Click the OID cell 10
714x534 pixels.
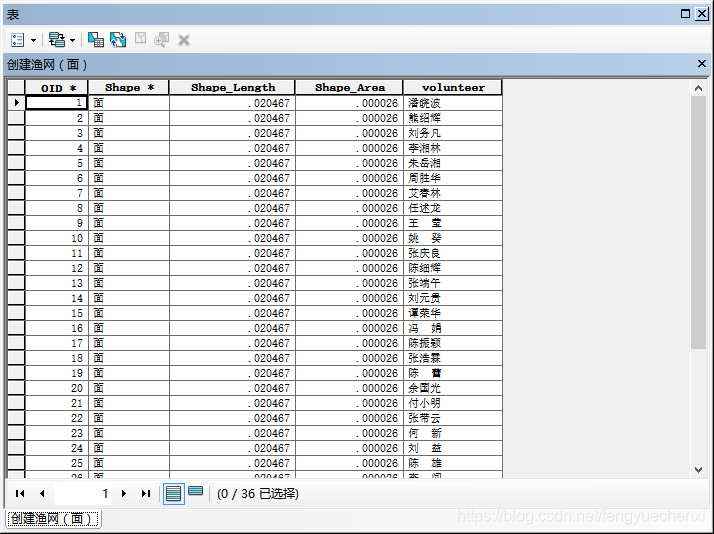tap(56, 238)
